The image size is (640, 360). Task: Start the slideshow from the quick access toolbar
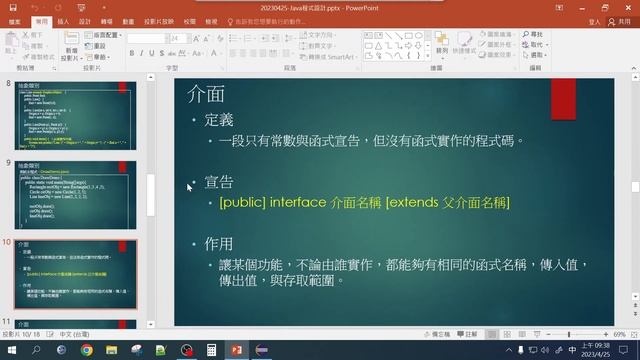[x=81, y=8]
